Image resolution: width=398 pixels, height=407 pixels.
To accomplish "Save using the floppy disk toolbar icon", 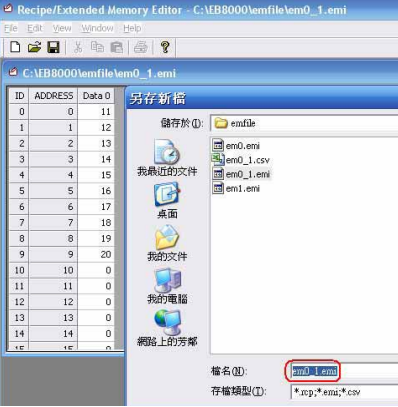I will coord(53,47).
